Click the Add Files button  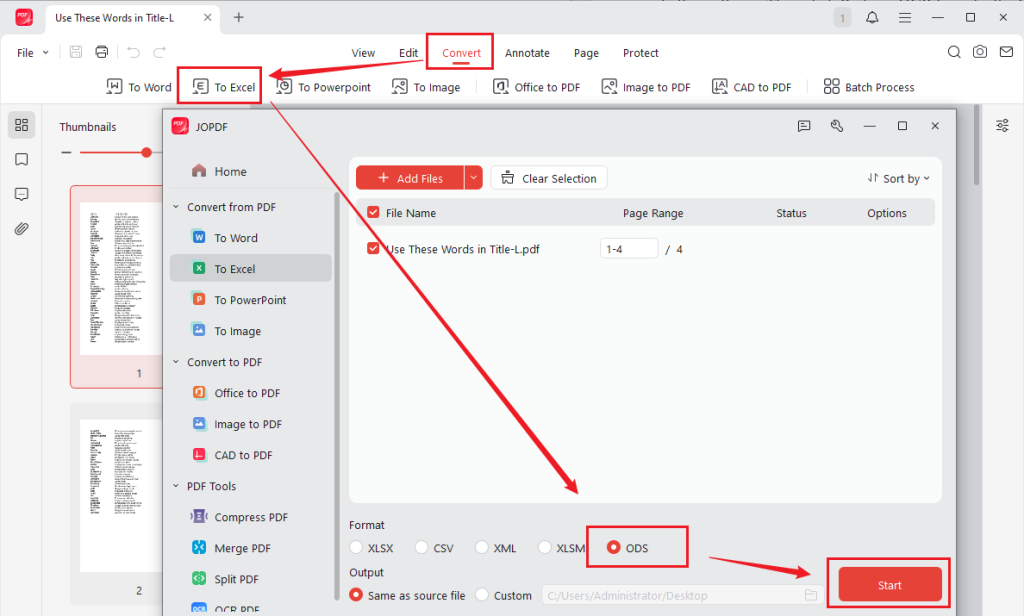(x=410, y=178)
